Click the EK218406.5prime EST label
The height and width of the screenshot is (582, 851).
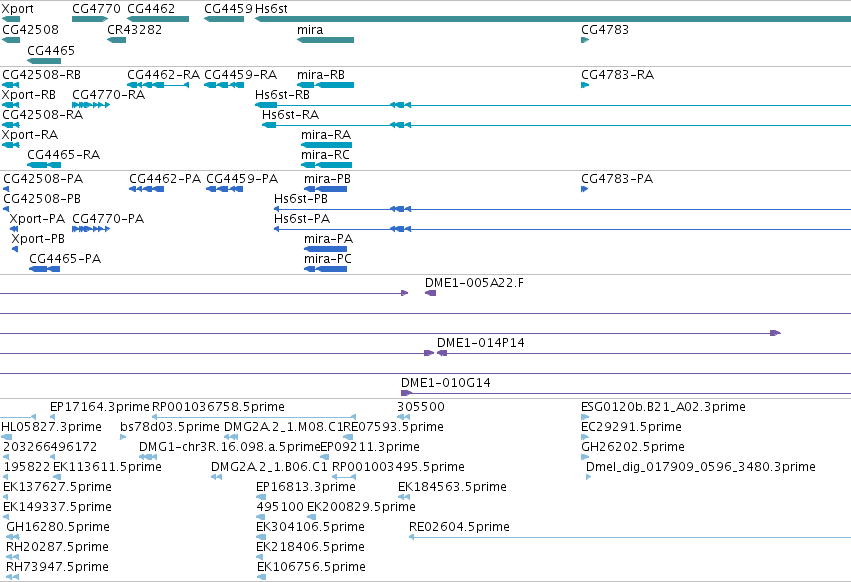[310, 547]
